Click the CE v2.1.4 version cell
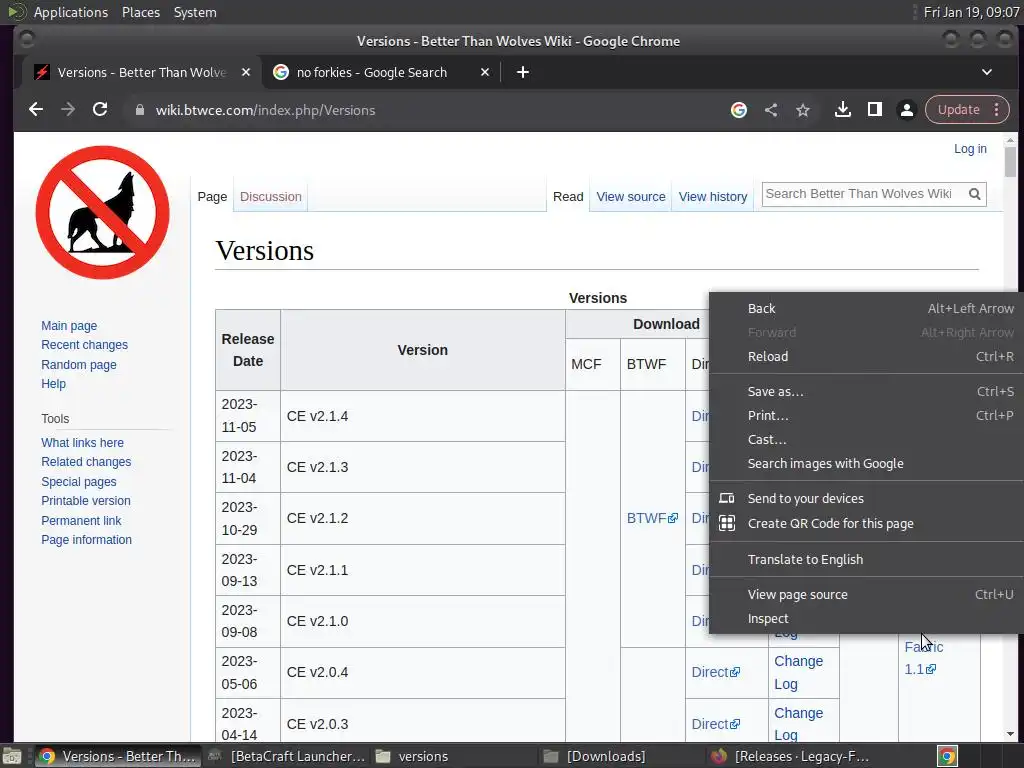 click(x=423, y=416)
